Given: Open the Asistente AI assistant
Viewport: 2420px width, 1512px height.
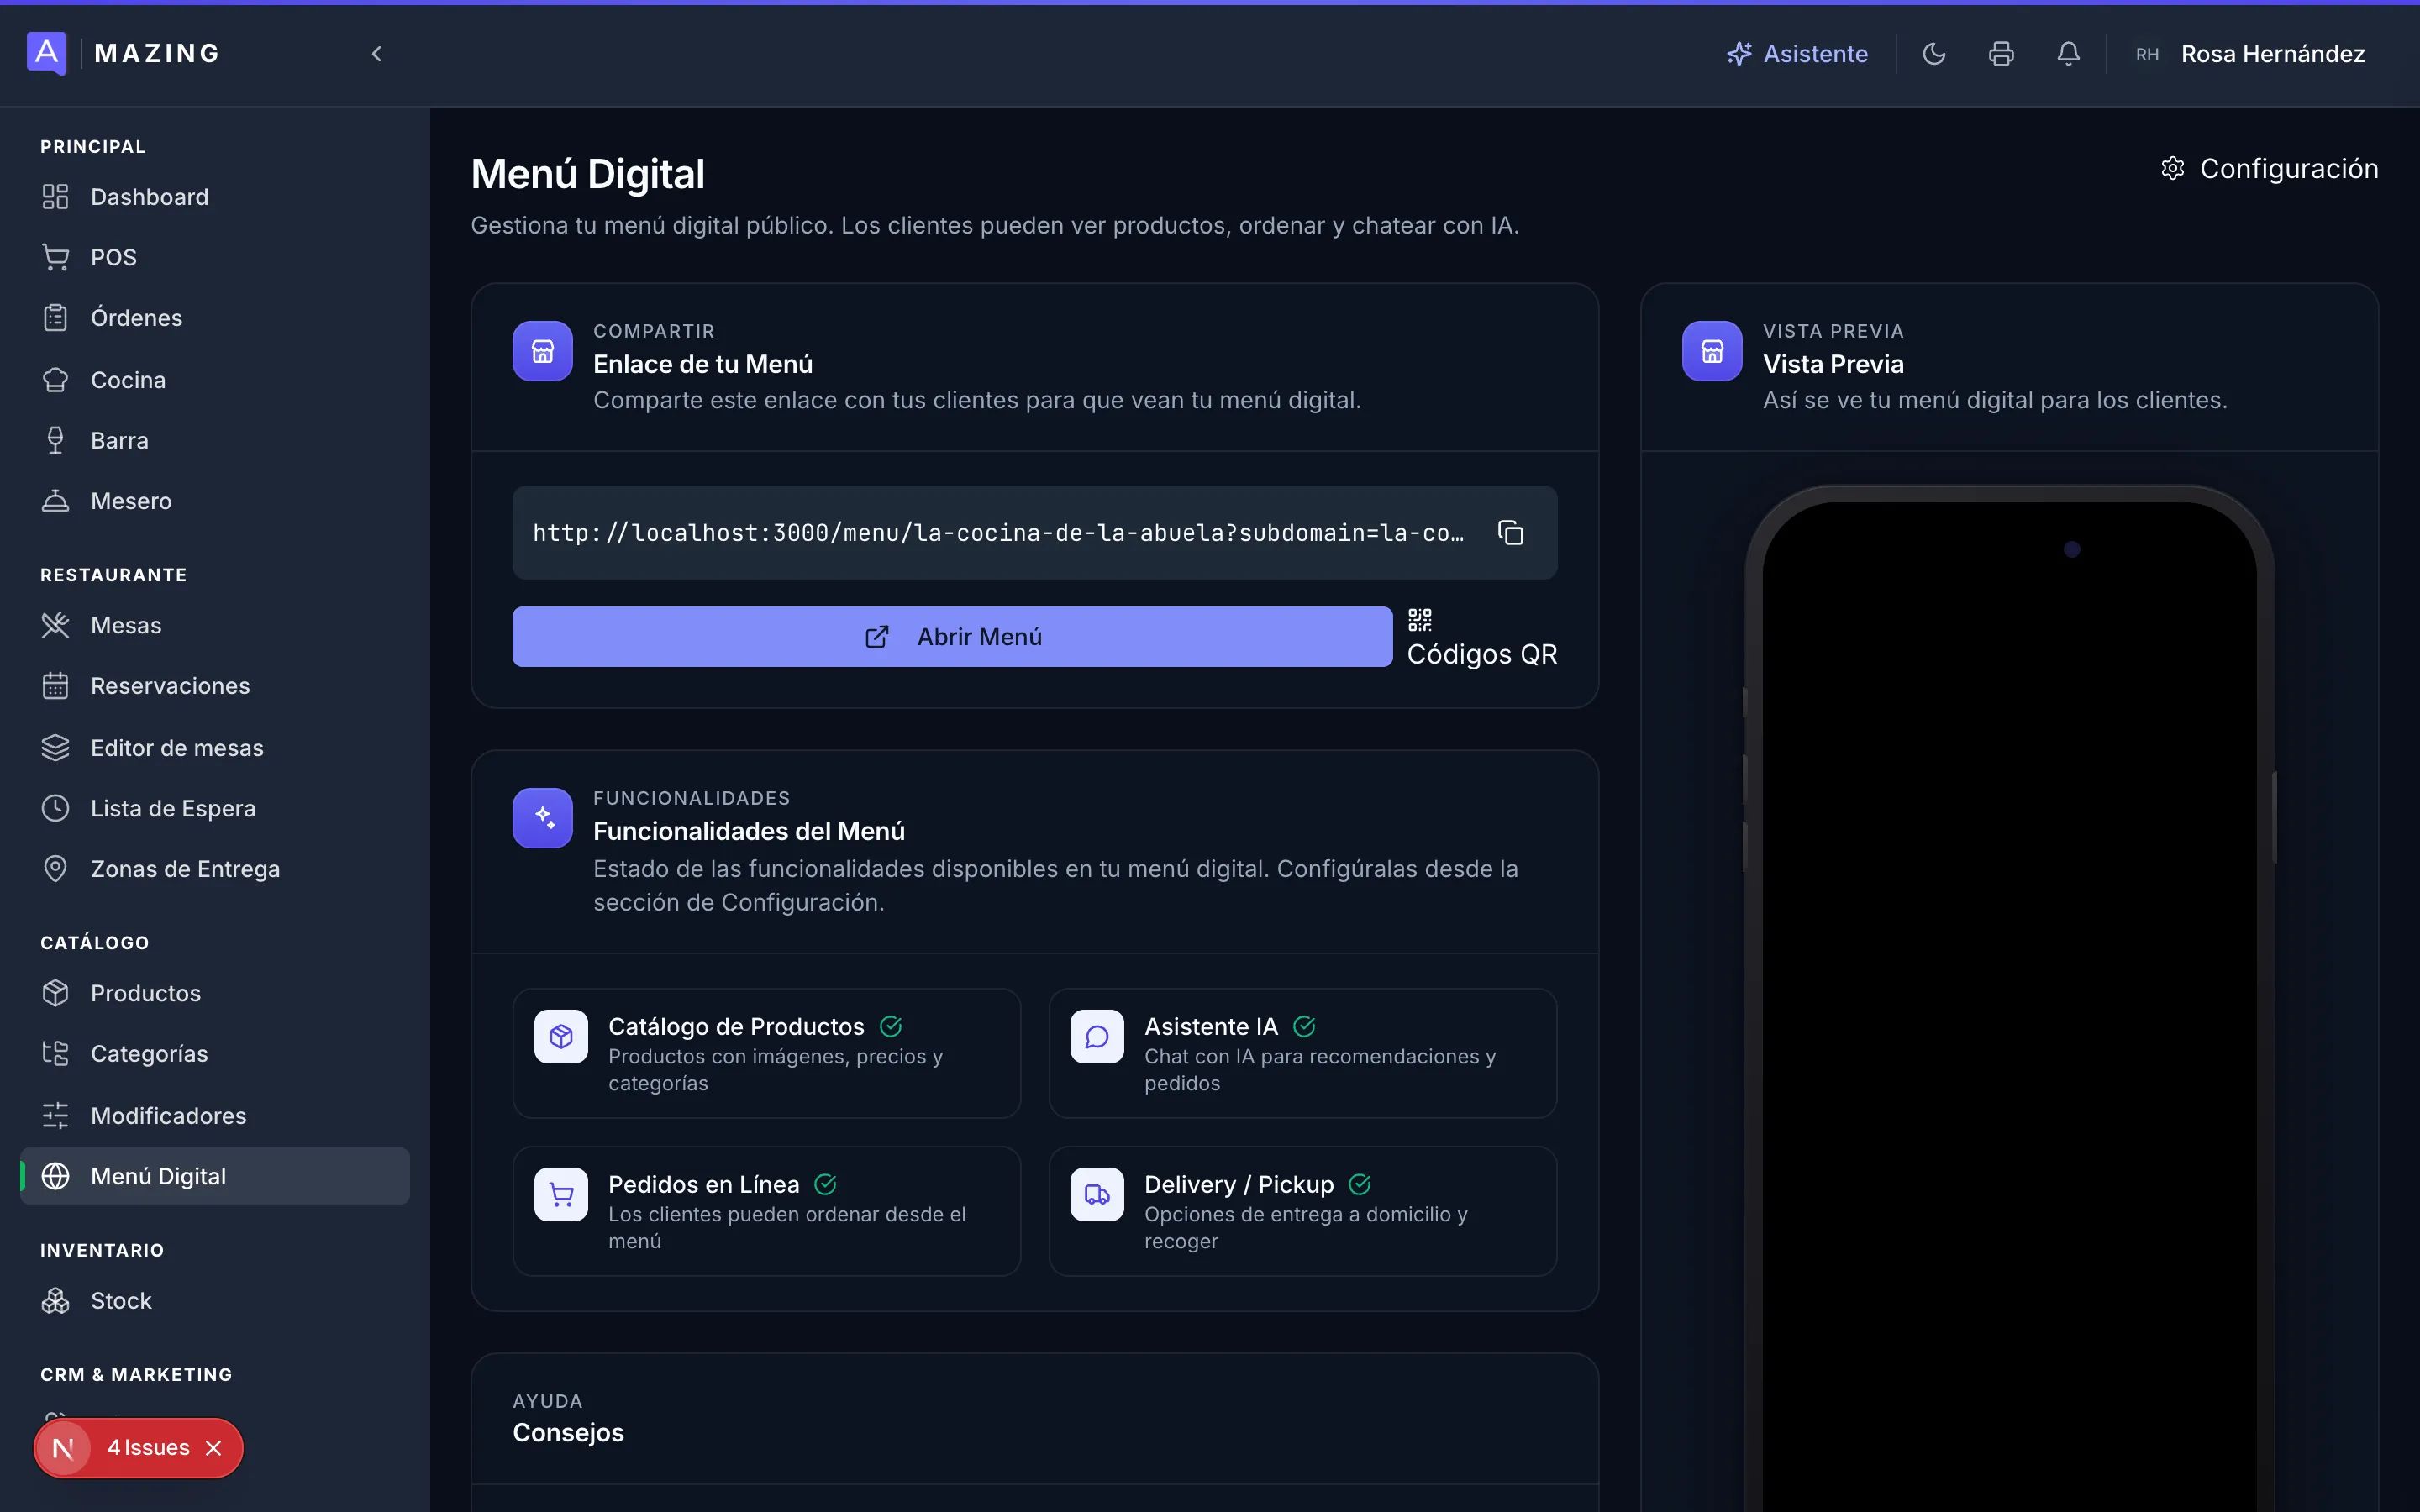Looking at the screenshot, I should click(x=1797, y=54).
